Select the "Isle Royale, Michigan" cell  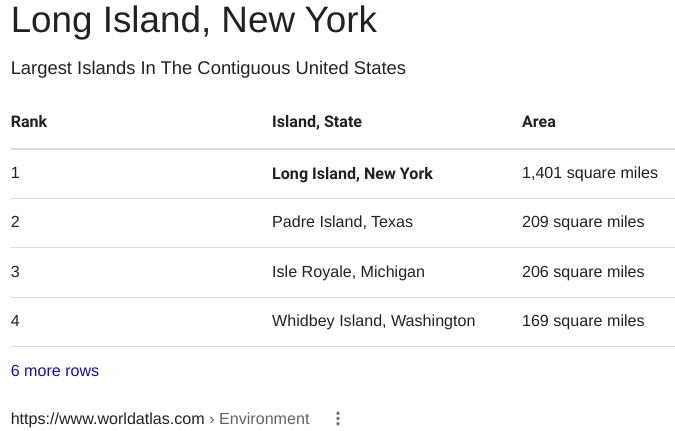coord(348,272)
